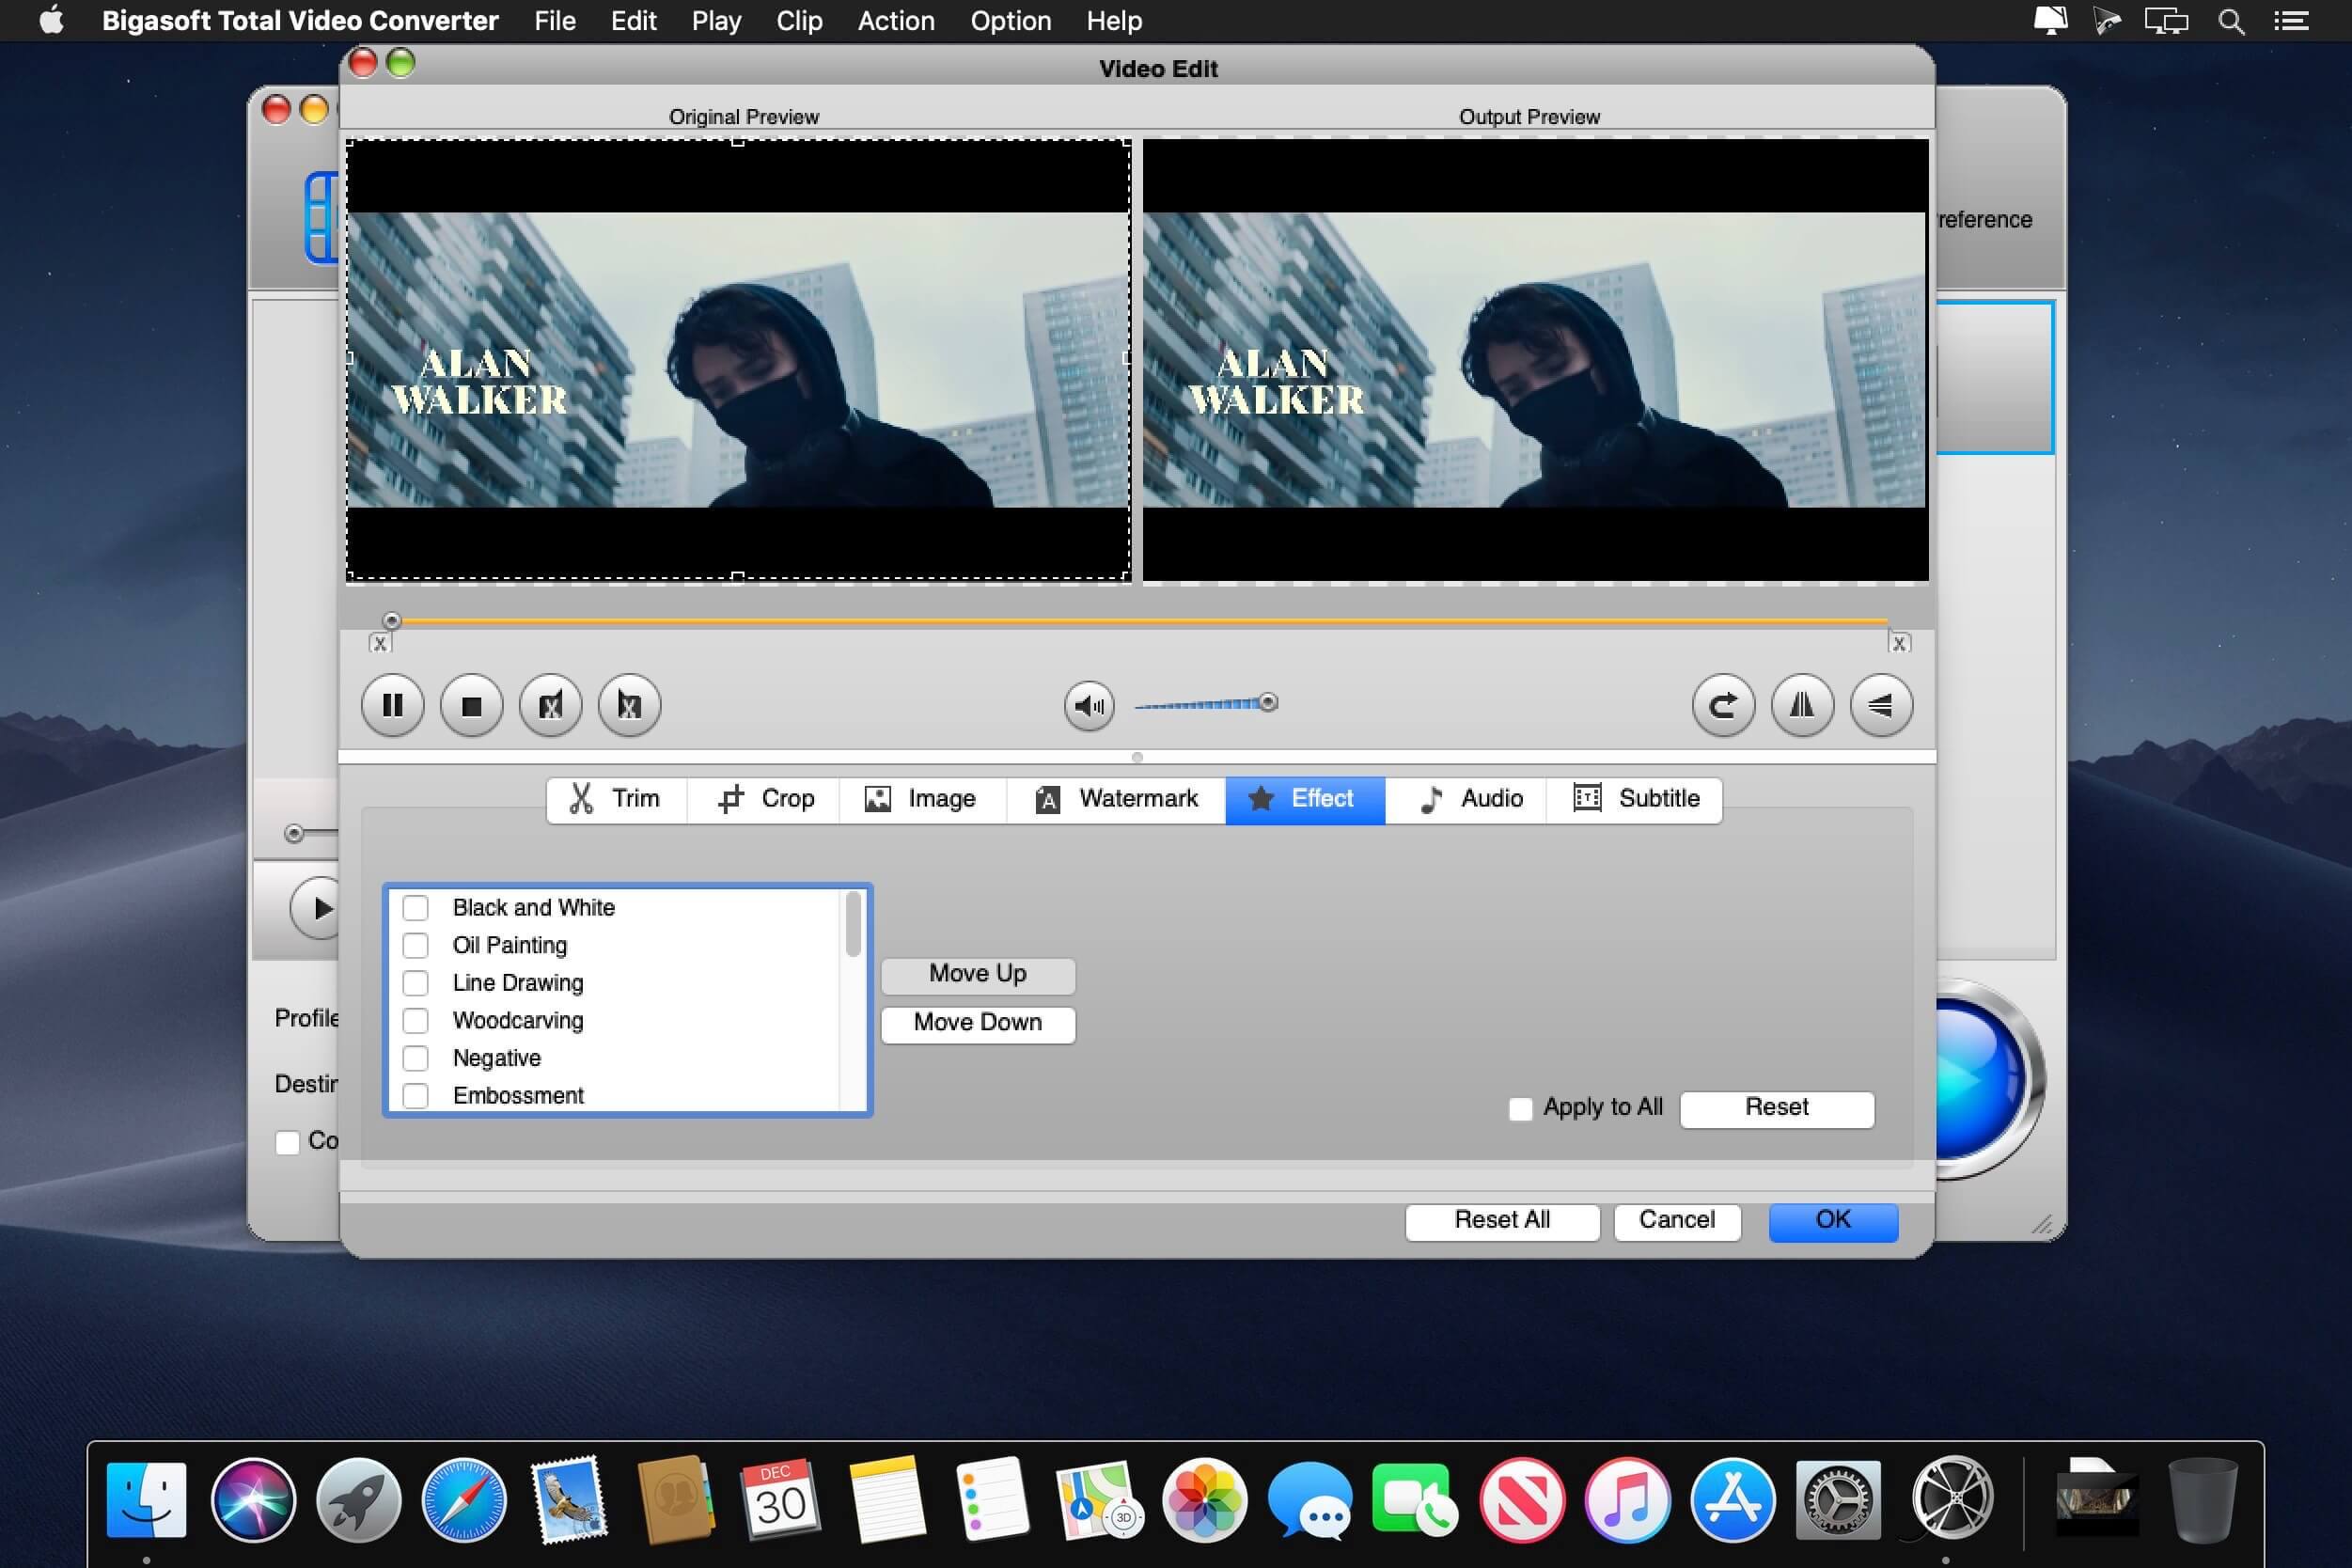Screen dimensions: 2352x1568
Task: Switch to the Crop tab
Action: click(x=765, y=799)
